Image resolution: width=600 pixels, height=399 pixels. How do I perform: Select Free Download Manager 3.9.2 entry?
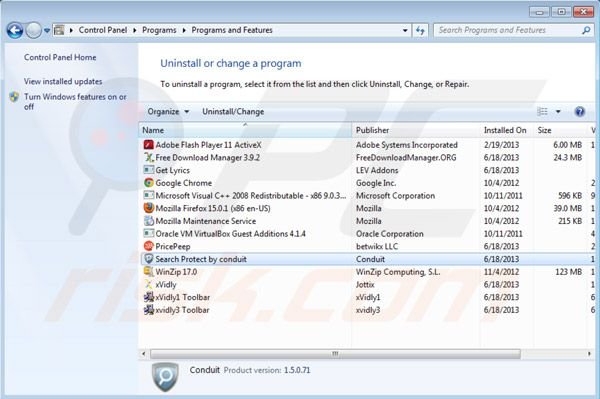(x=207, y=158)
